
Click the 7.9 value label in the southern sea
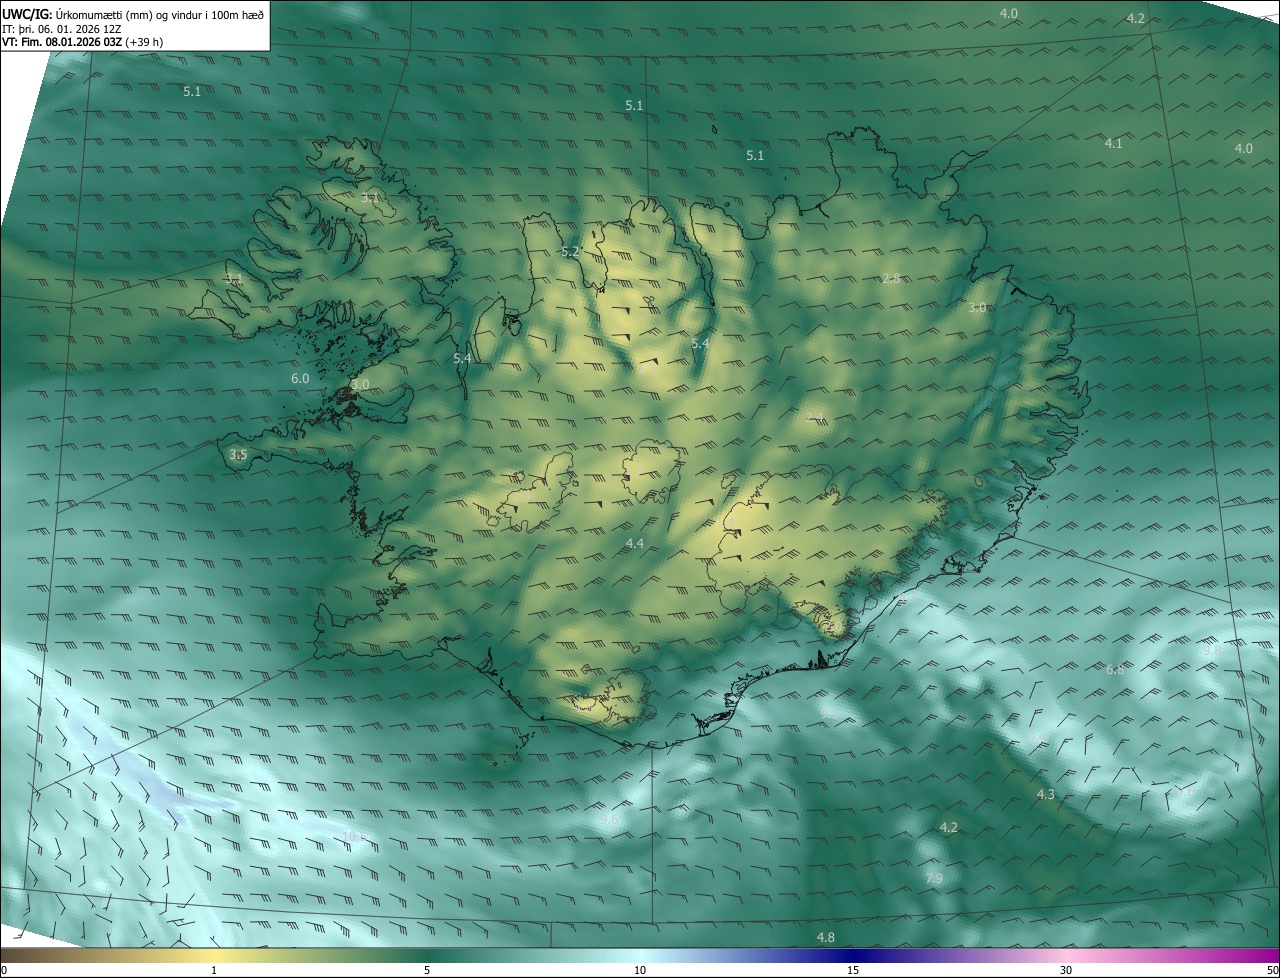click(x=934, y=879)
